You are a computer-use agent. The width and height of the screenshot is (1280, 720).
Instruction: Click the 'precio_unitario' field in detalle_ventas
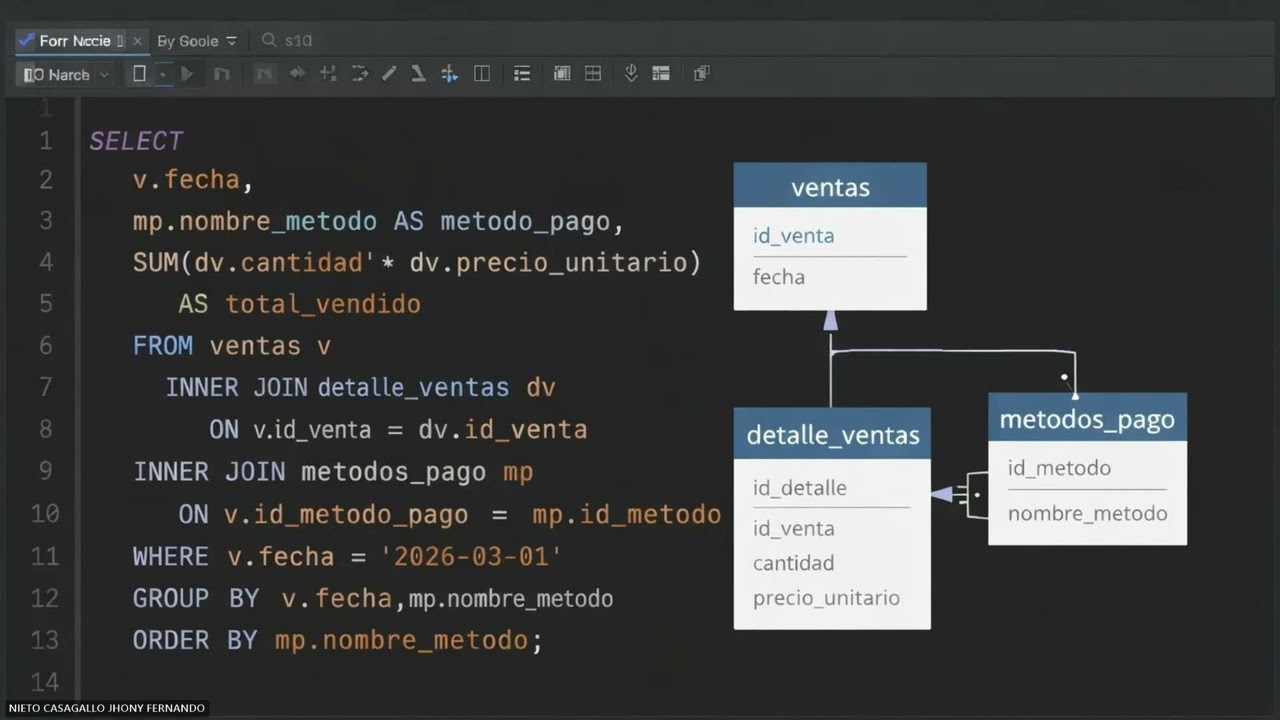[x=826, y=598]
